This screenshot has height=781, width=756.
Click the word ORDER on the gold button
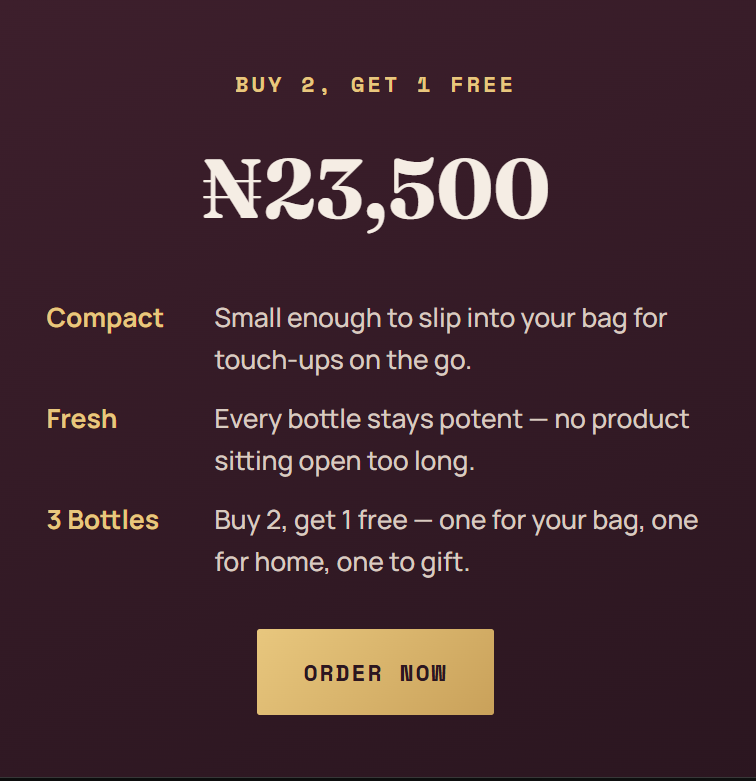coord(343,673)
